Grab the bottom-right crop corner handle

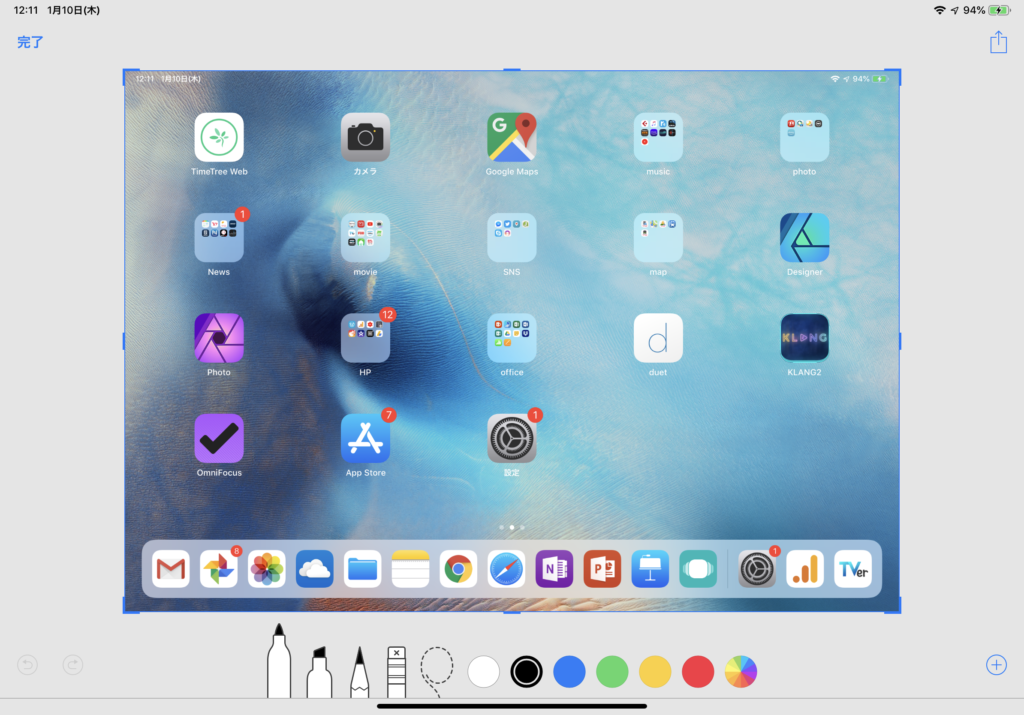pos(893,605)
